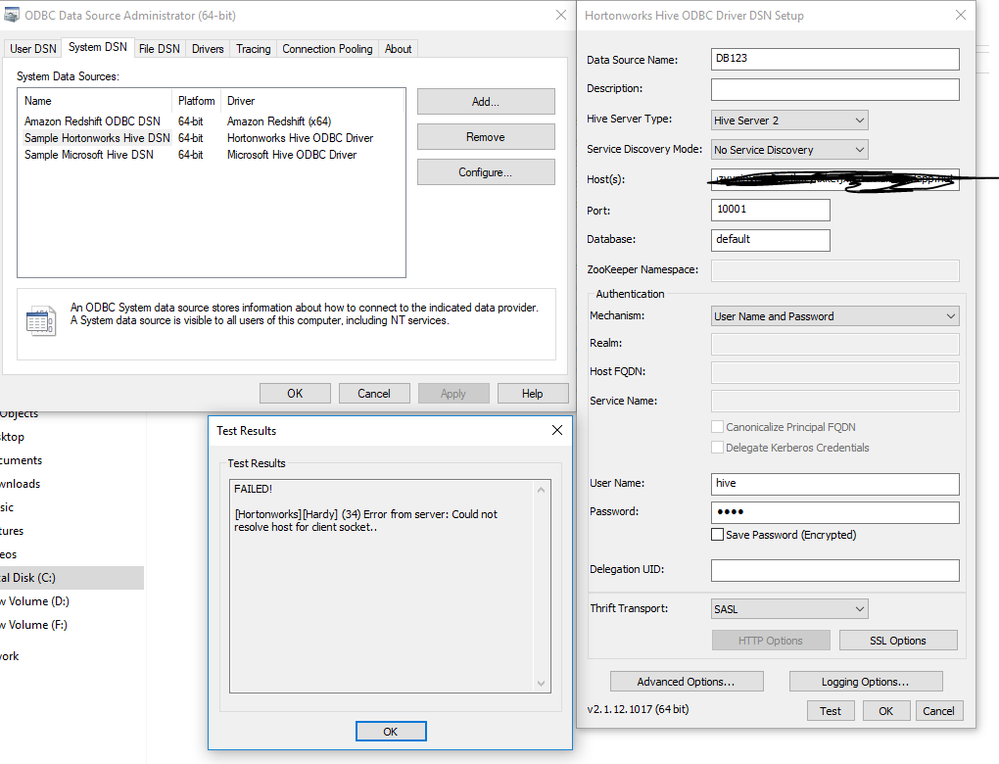999x764 pixels.
Task: Click the Help button
Action: point(533,393)
